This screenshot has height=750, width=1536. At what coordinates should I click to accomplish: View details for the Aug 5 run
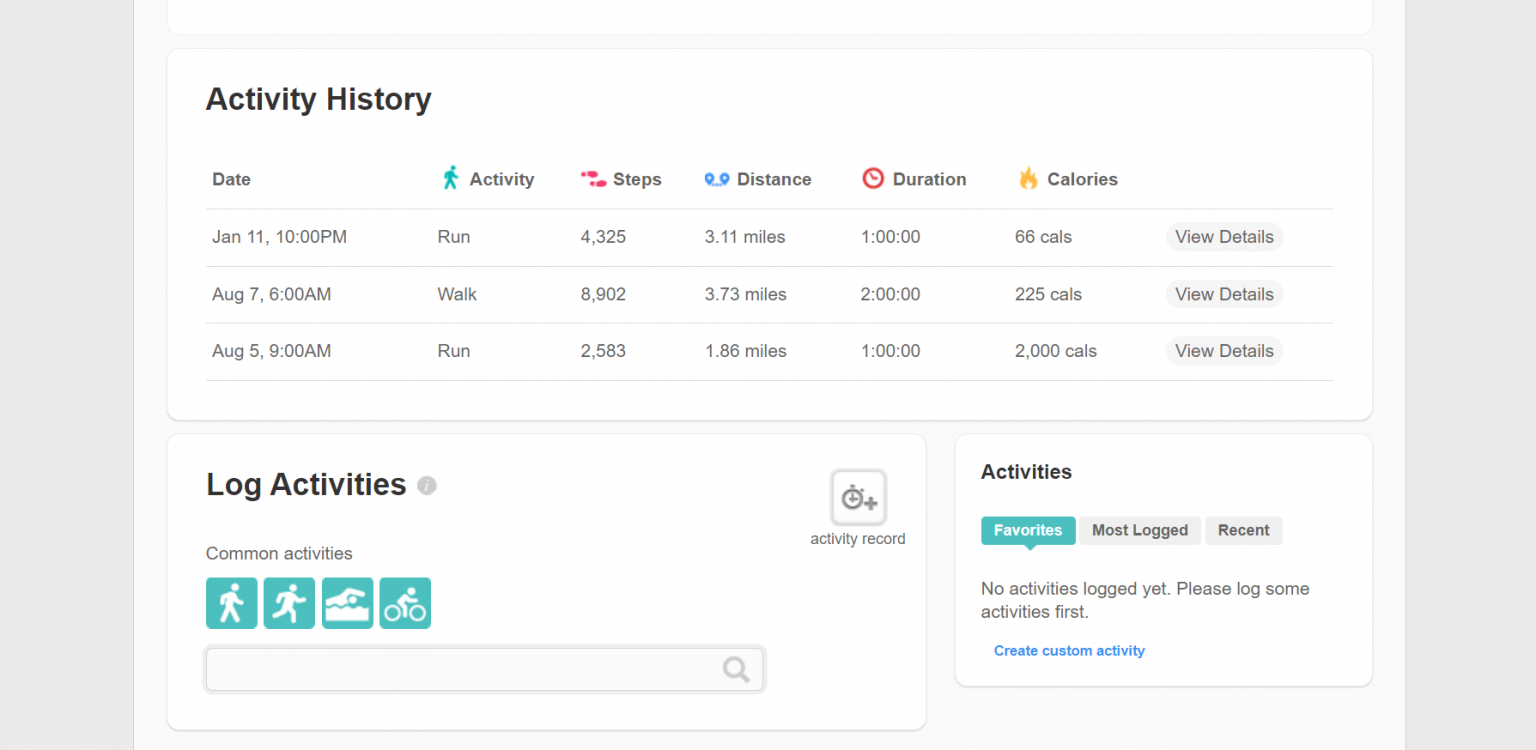pos(1224,351)
